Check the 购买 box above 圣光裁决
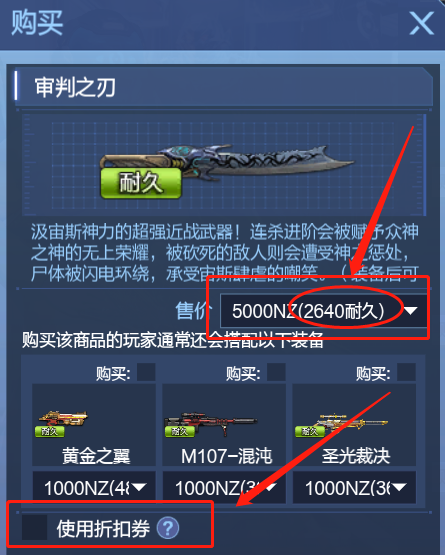445x555 pixels. point(406,372)
